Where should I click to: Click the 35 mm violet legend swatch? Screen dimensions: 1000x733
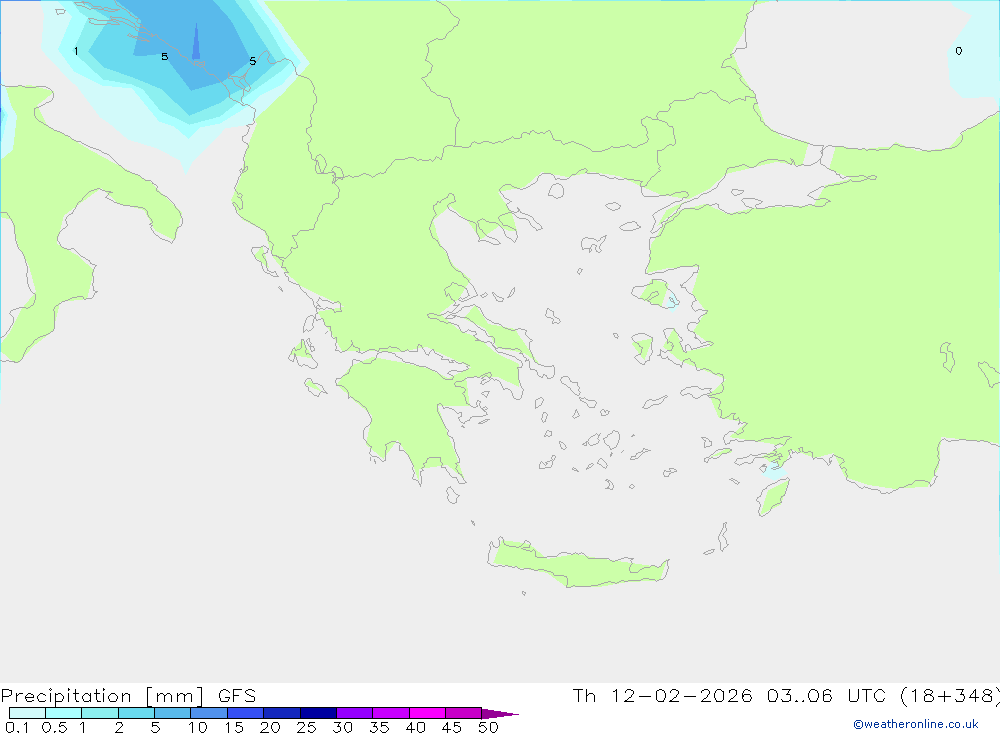pos(391,713)
